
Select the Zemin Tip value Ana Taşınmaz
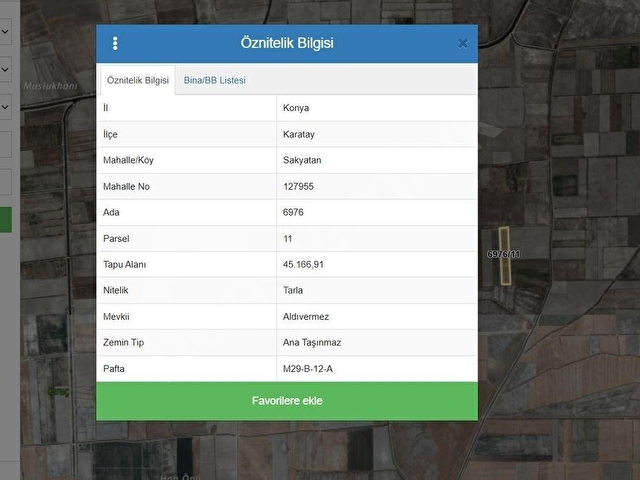pyautogui.click(x=312, y=342)
